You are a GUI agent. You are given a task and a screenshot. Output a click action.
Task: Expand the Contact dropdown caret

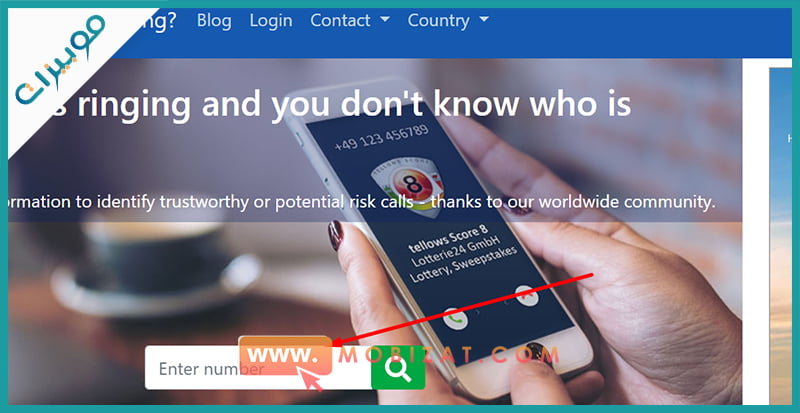coord(385,20)
